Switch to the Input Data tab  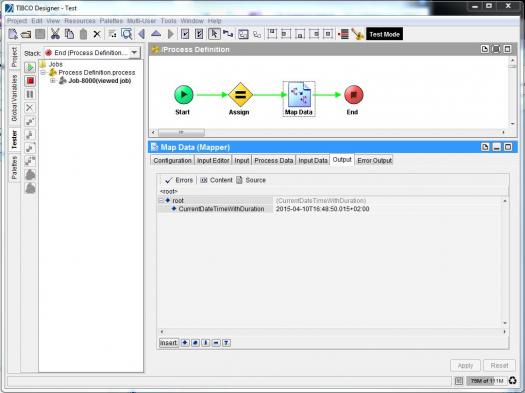pos(313,160)
